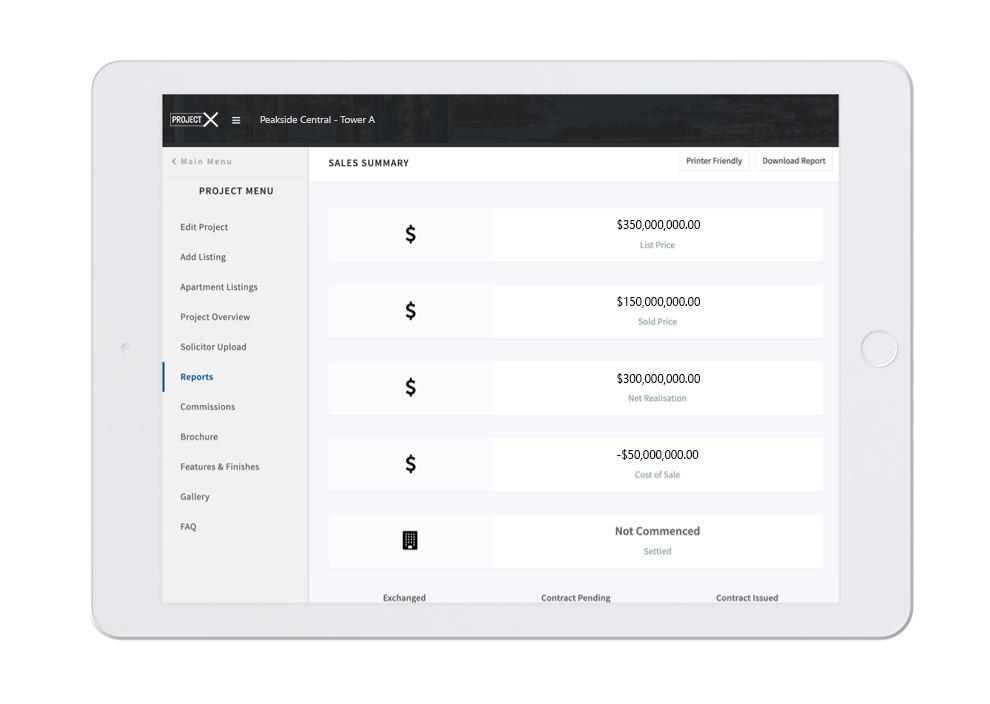990x704 pixels.
Task: Click the Net Realisation dollar icon
Action: click(410, 388)
